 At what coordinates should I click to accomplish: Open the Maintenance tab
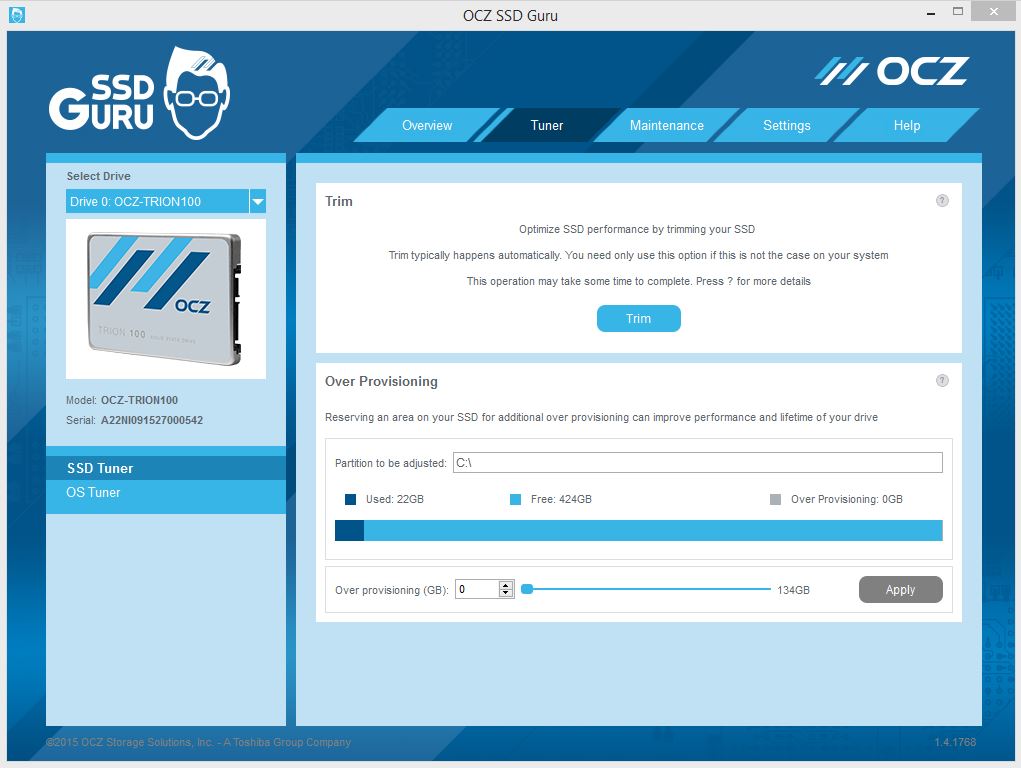(x=666, y=125)
